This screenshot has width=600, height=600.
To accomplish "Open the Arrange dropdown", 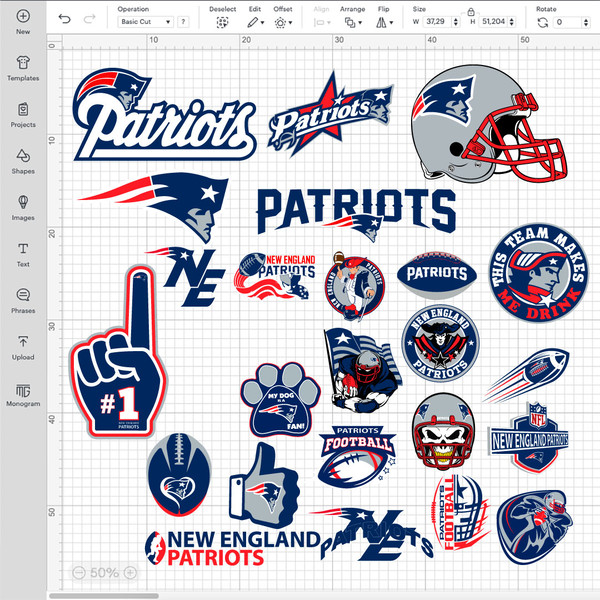I will pyautogui.click(x=353, y=23).
